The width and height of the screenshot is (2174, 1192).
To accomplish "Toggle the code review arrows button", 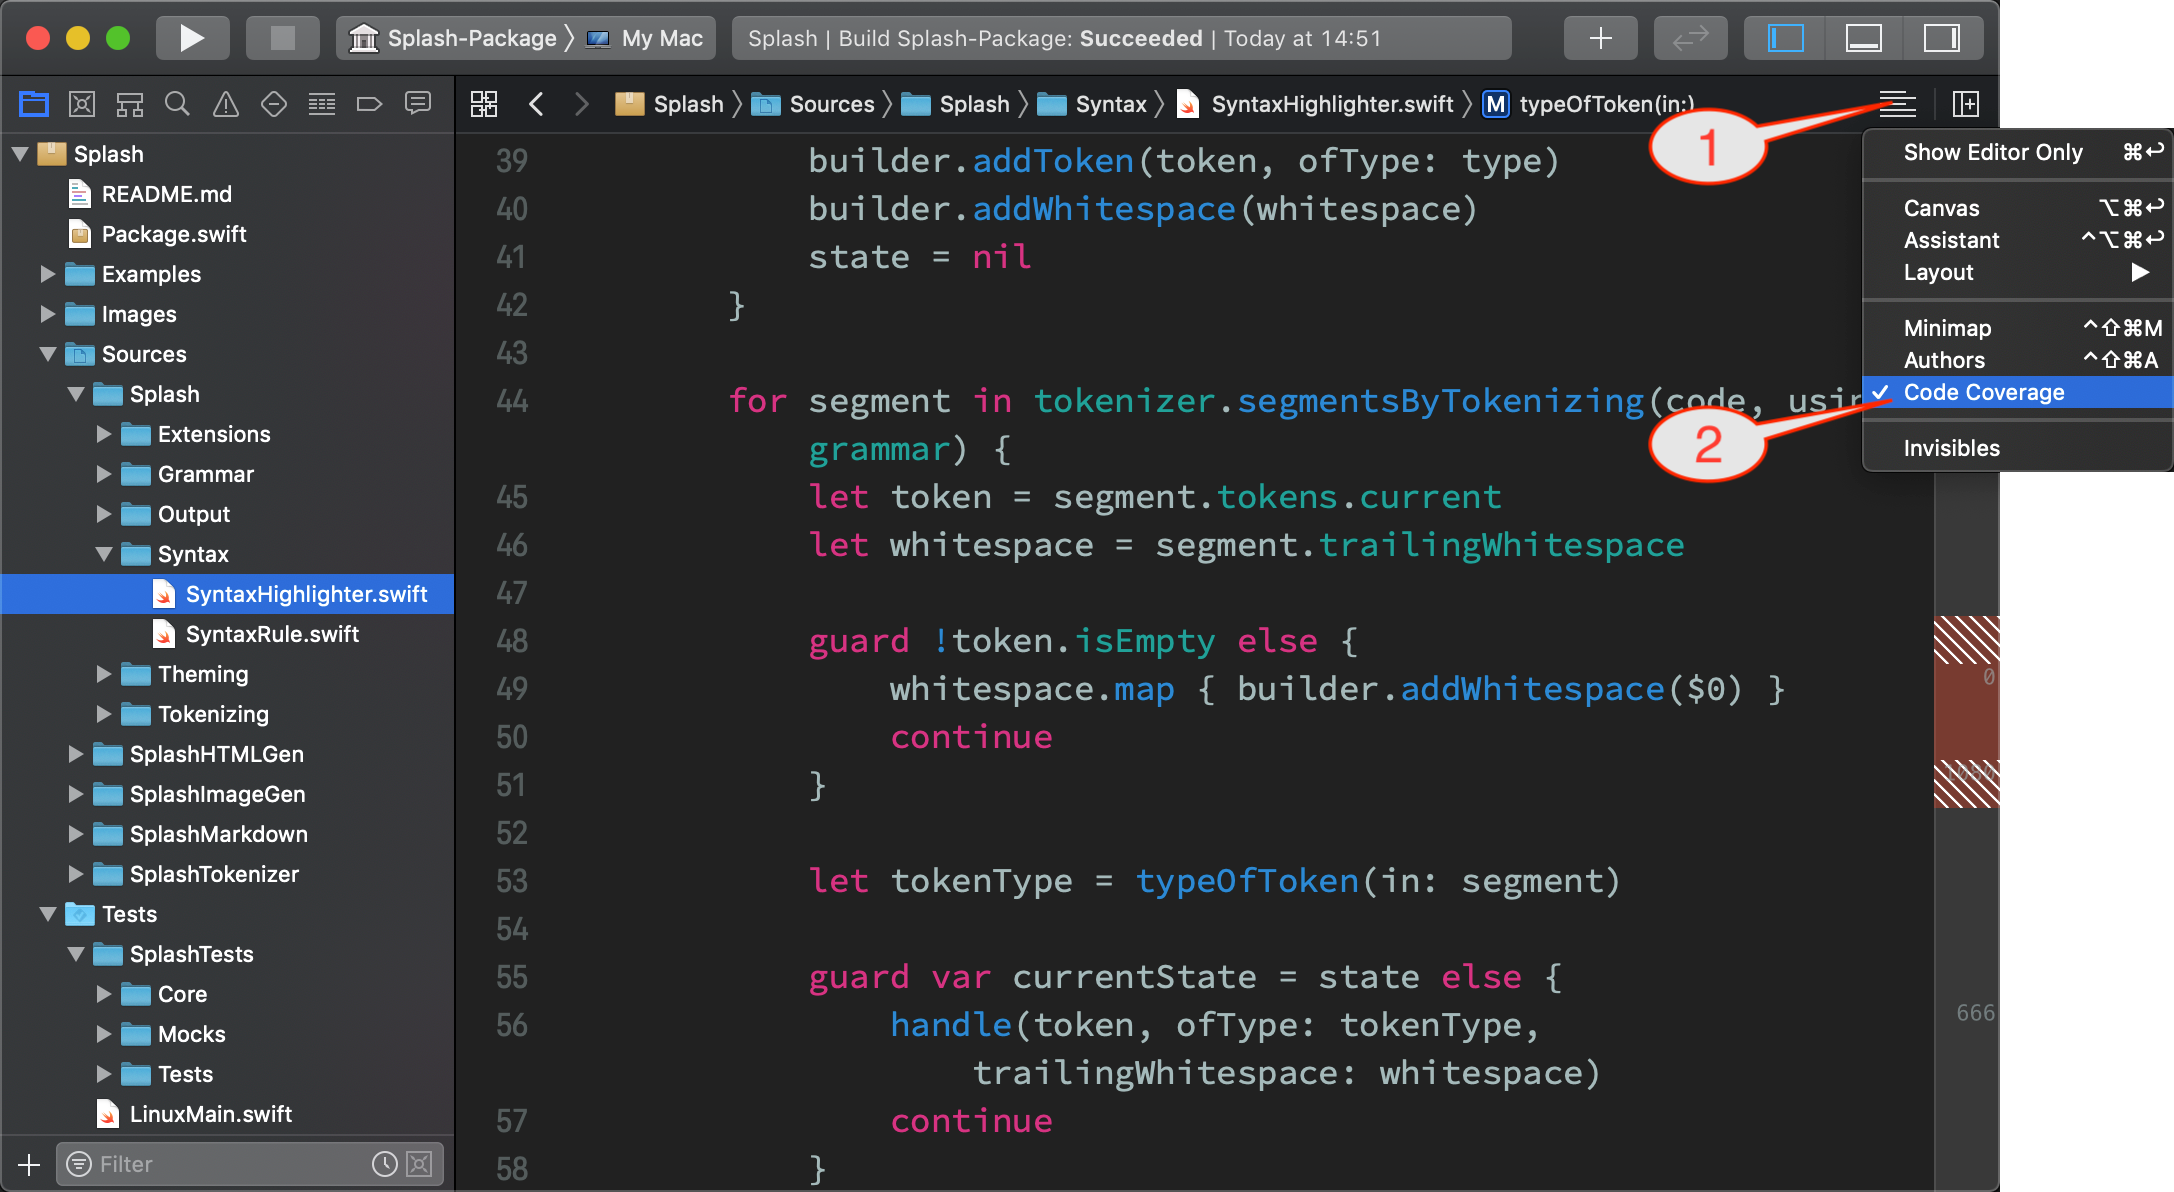I will [x=1690, y=38].
